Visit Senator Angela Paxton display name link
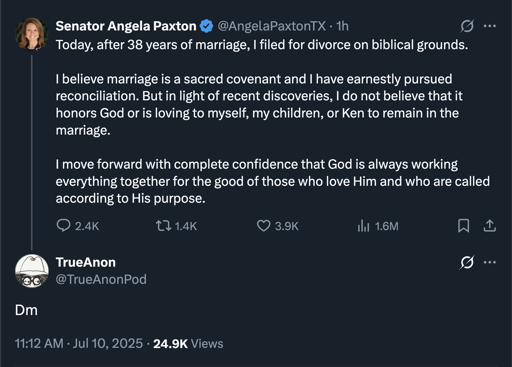Screen dimensions: 512x367 pyautogui.click(x=126, y=26)
